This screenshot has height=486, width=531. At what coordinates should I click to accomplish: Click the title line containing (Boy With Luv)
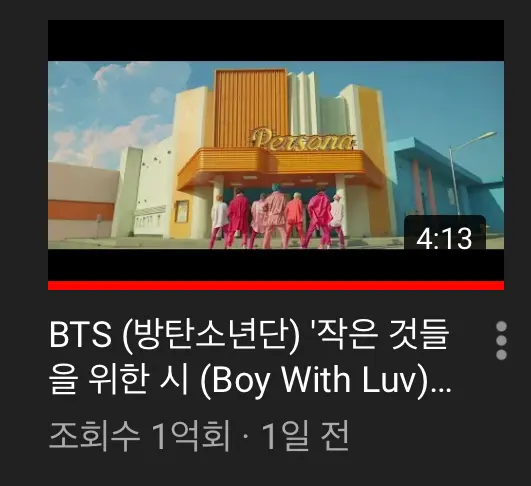(x=250, y=381)
